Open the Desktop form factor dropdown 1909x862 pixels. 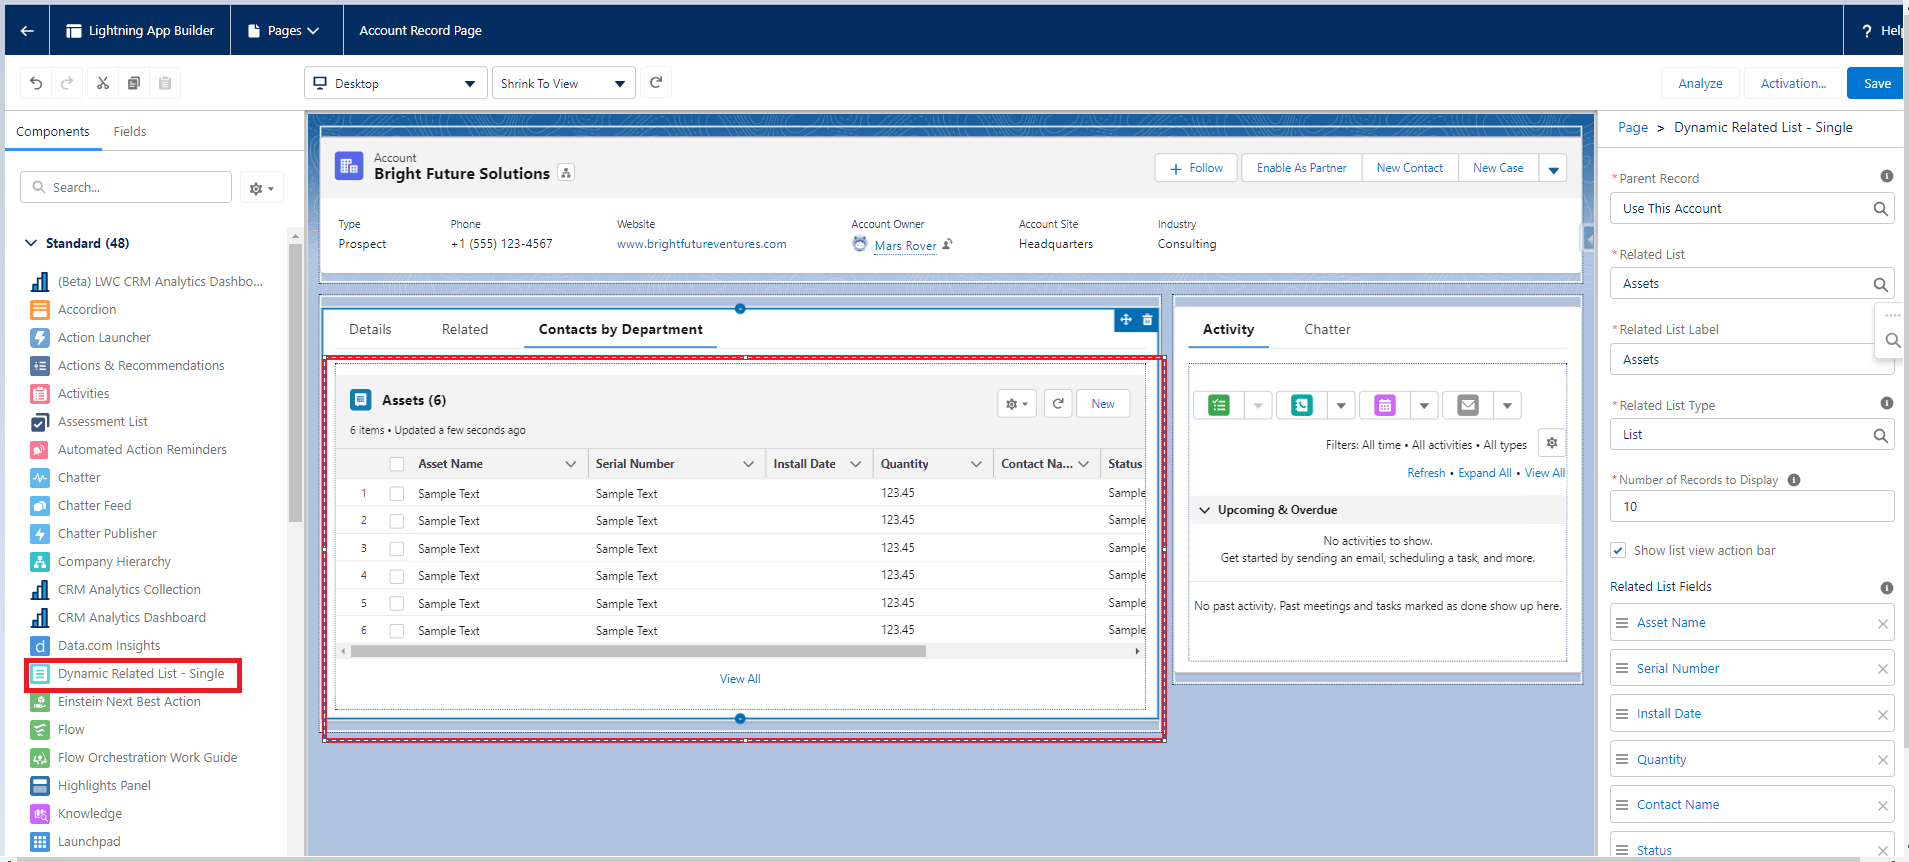(395, 83)
